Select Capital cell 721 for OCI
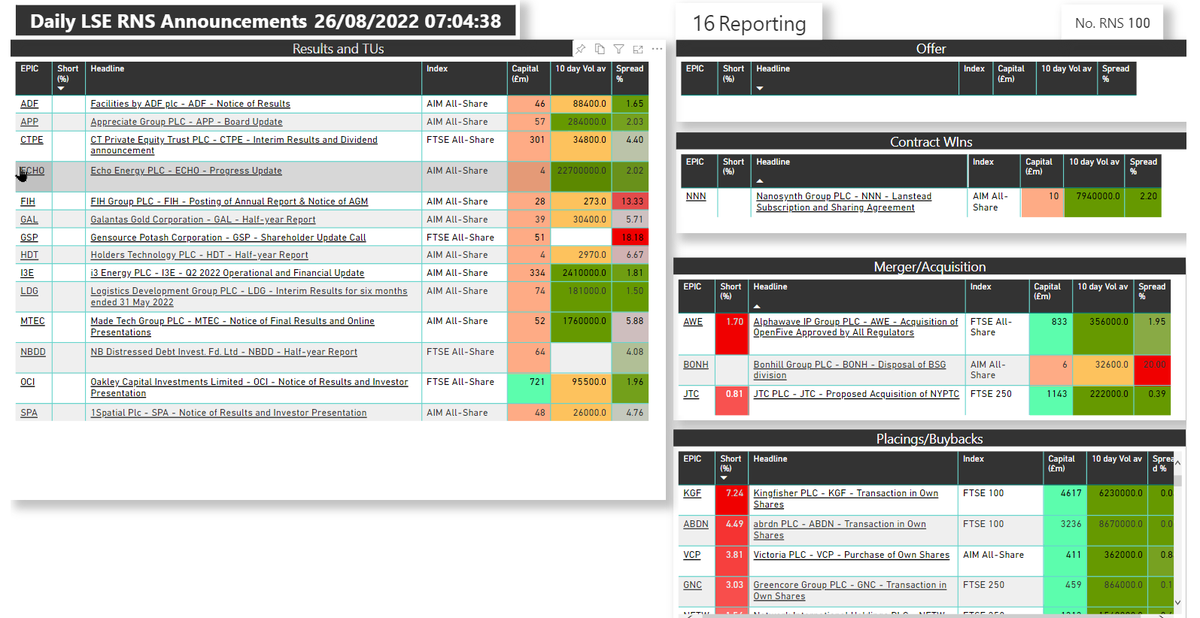The image size is (1200, 618). 527,389
